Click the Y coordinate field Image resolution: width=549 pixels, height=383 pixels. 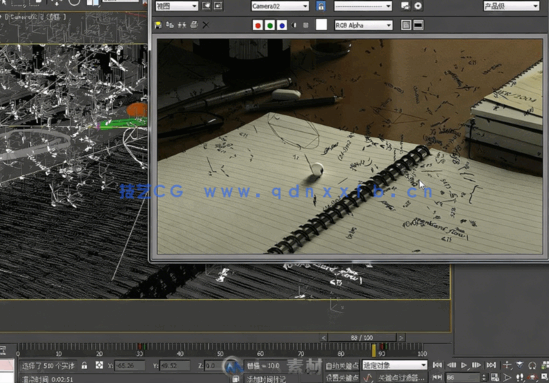point(174,366)
